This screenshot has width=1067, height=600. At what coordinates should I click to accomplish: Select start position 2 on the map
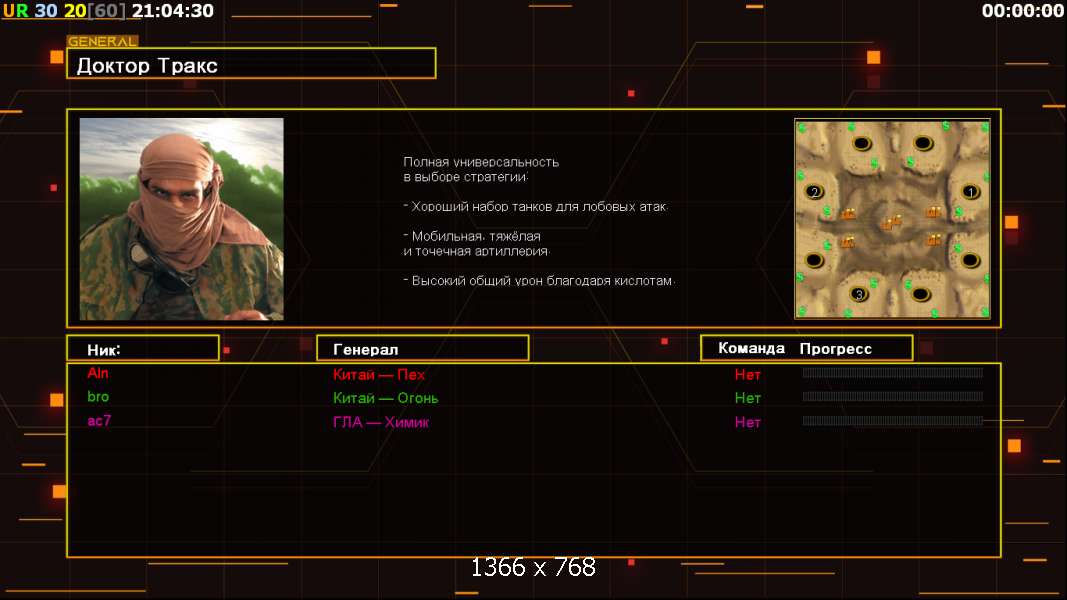(815, 192)
